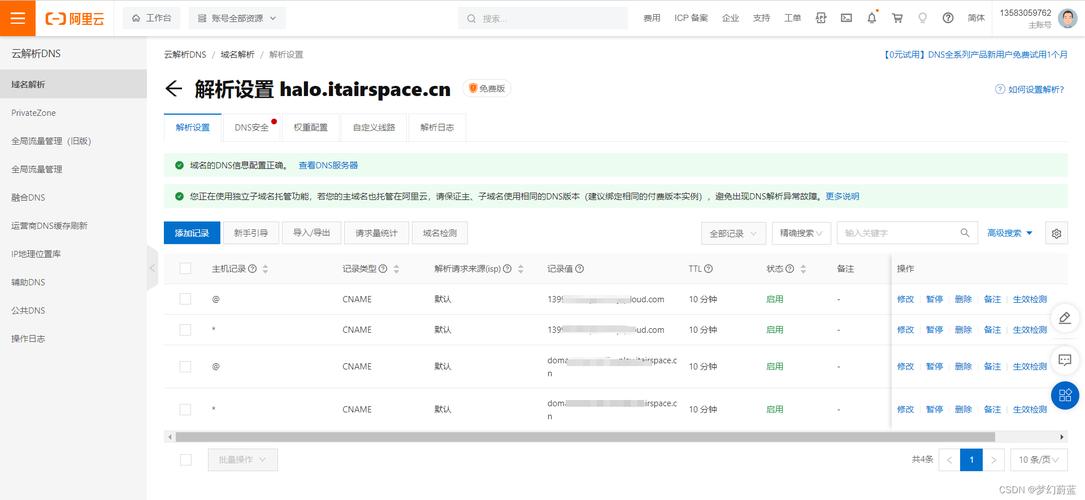Check the first @ record row checkbox
1085x500 pixels.
coord(185,299)
